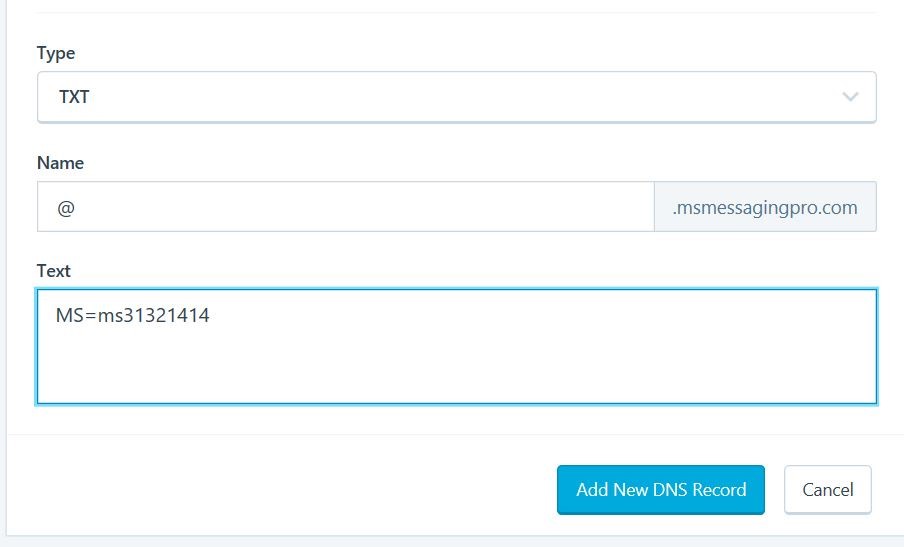Click the MS=ms31321414 verification text
The image size is (904, 547).
tap(133, 316)
